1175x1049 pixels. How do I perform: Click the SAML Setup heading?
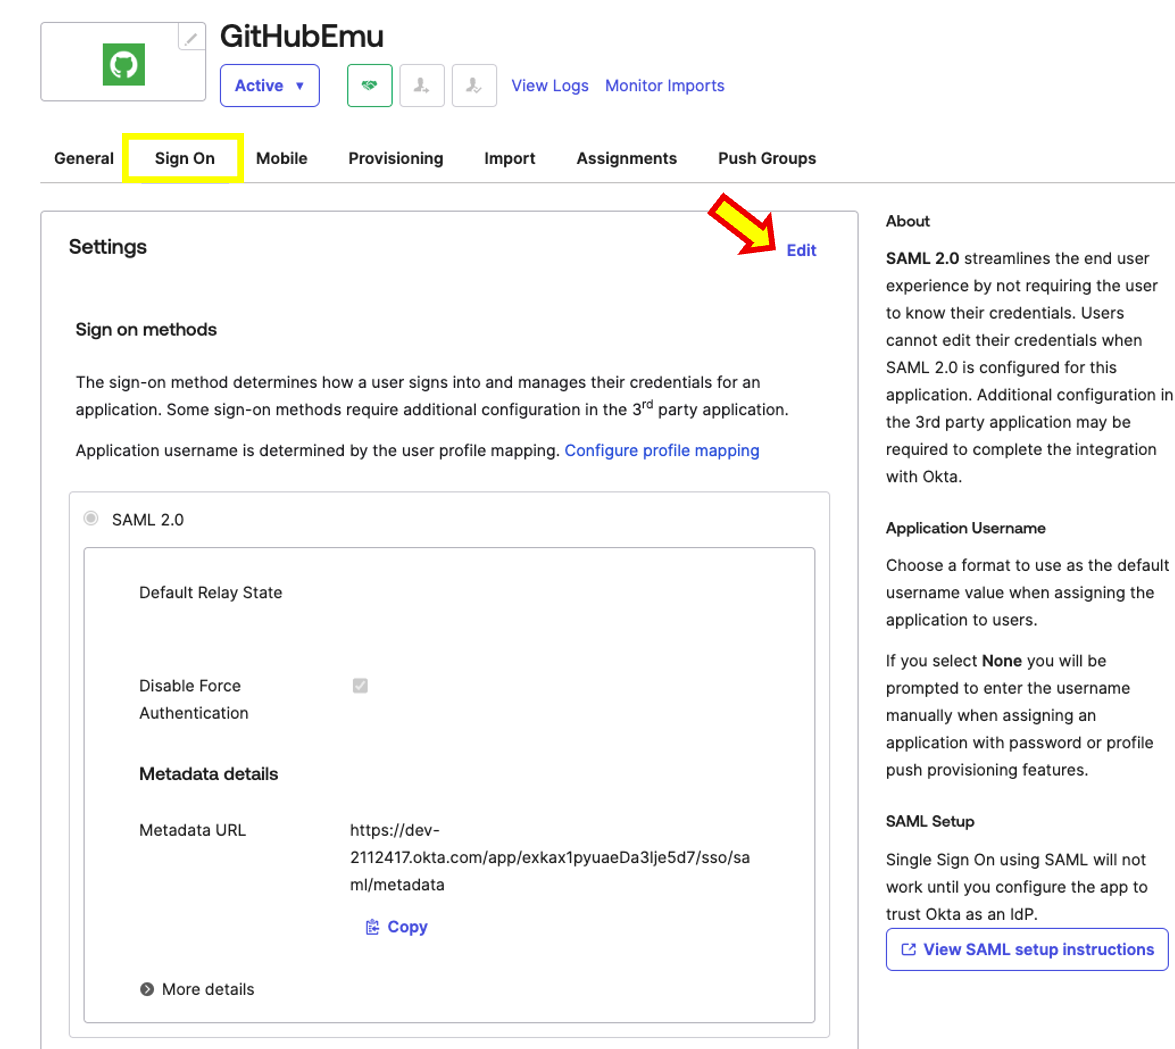point(930,821)
